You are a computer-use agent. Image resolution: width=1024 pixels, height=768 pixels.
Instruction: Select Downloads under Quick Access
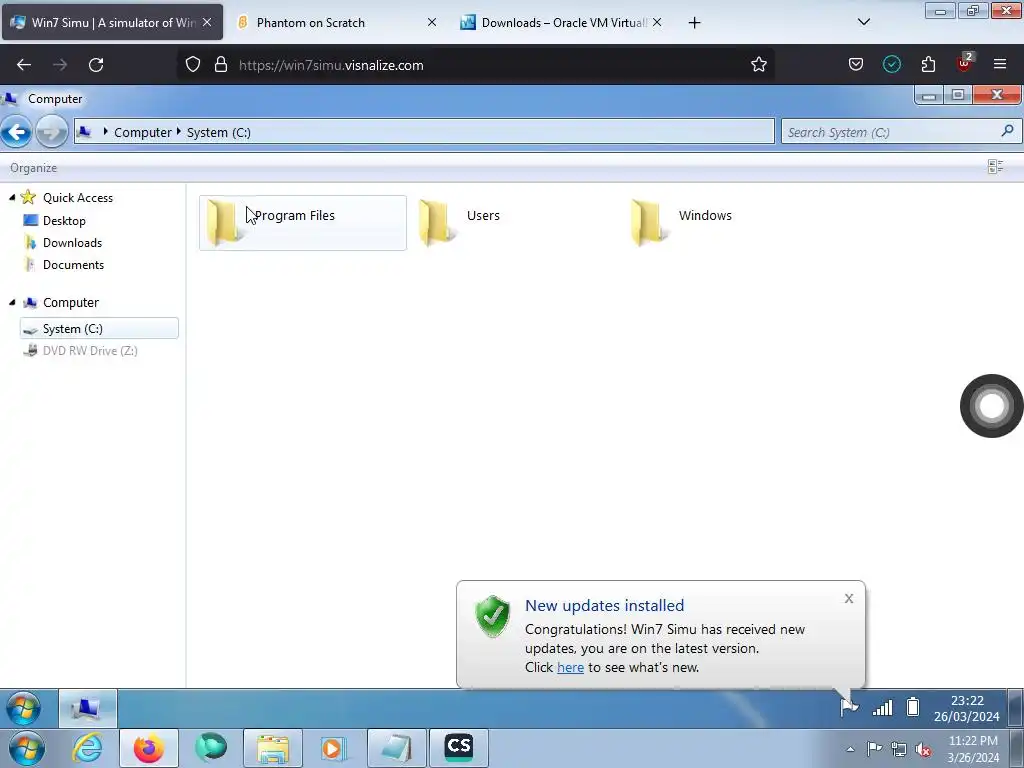72,243
